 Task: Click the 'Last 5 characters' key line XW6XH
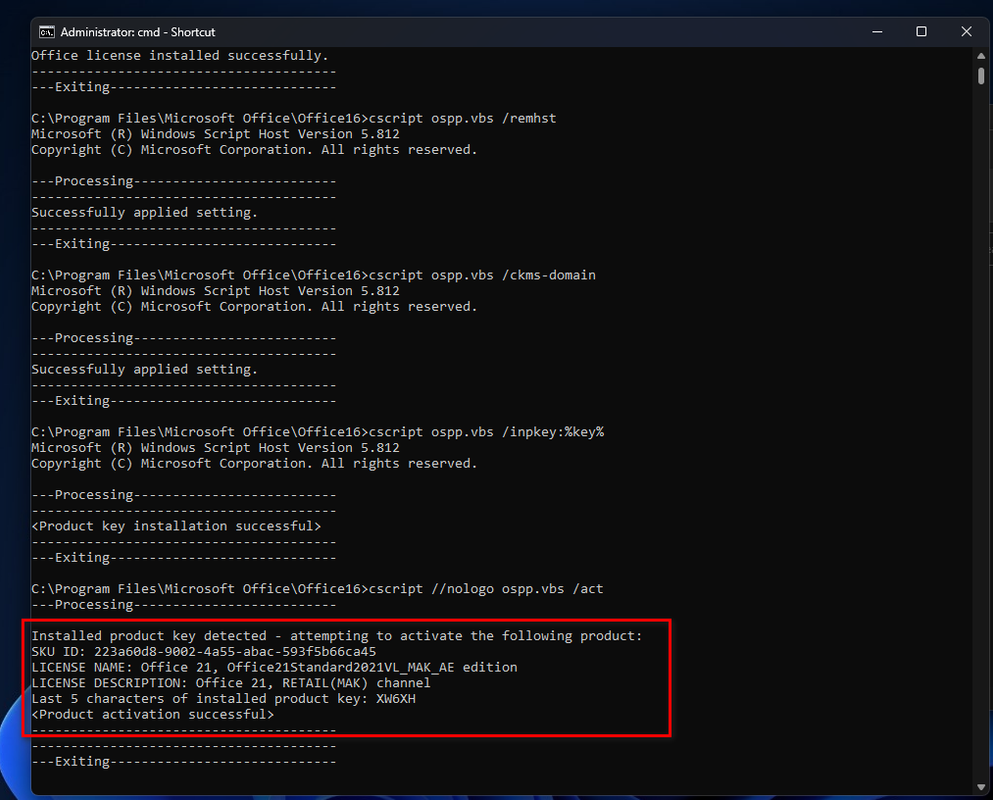224,699
